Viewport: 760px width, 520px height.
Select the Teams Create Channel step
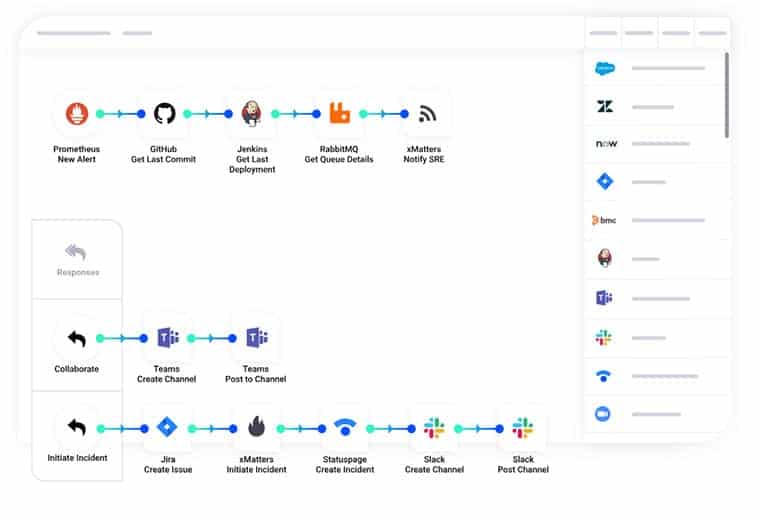pyautogui.click(x=166, y=338)
